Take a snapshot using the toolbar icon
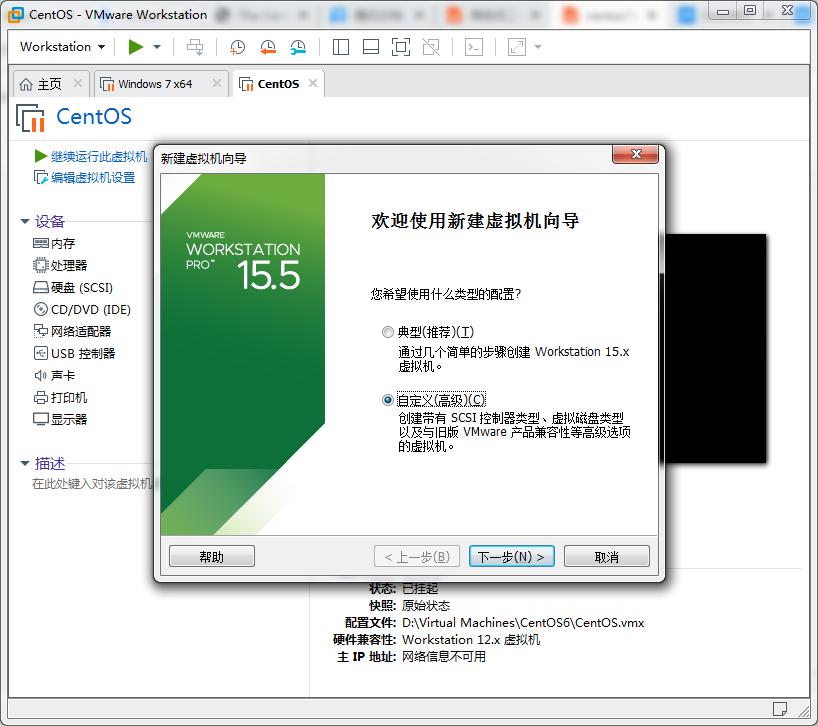The image size is (818, 726). [236, 47]
